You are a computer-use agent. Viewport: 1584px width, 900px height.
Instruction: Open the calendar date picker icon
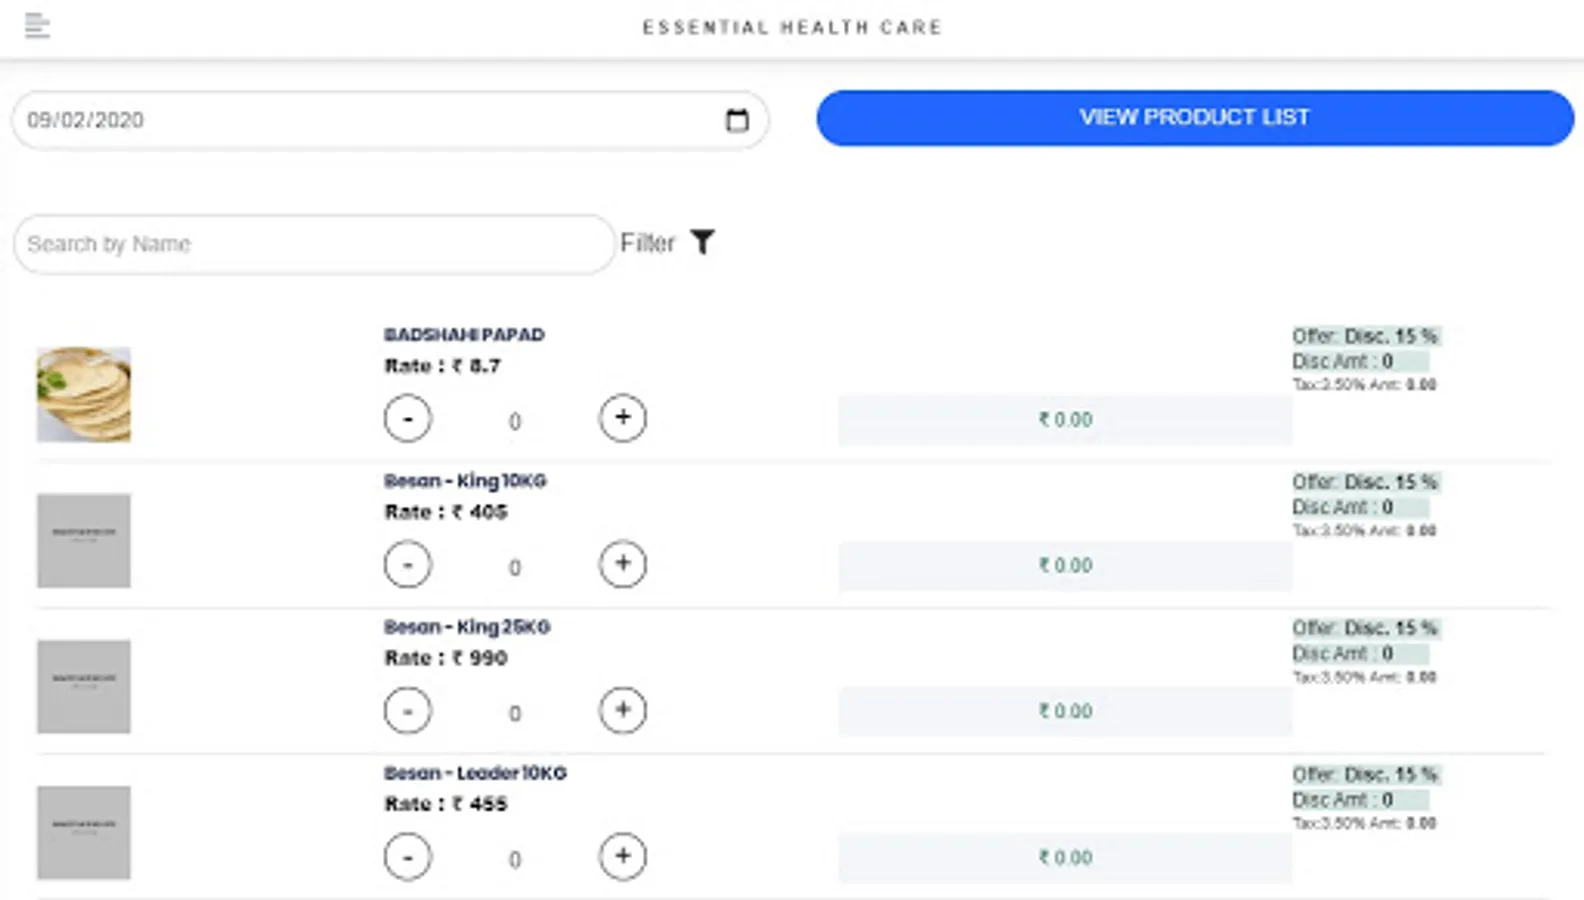tap(737, 120)
